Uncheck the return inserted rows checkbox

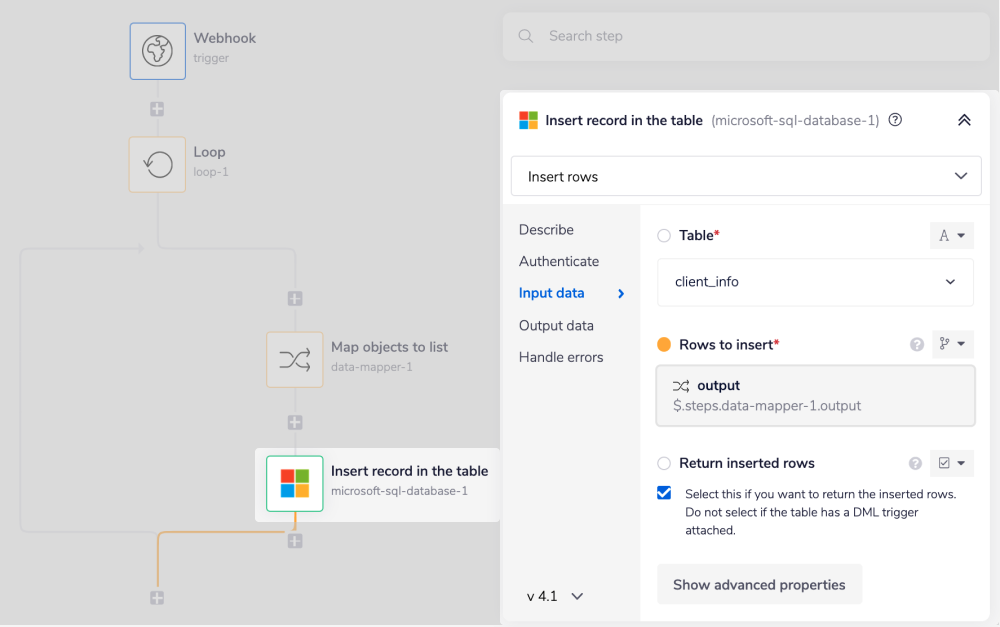[x=664, y=492]
